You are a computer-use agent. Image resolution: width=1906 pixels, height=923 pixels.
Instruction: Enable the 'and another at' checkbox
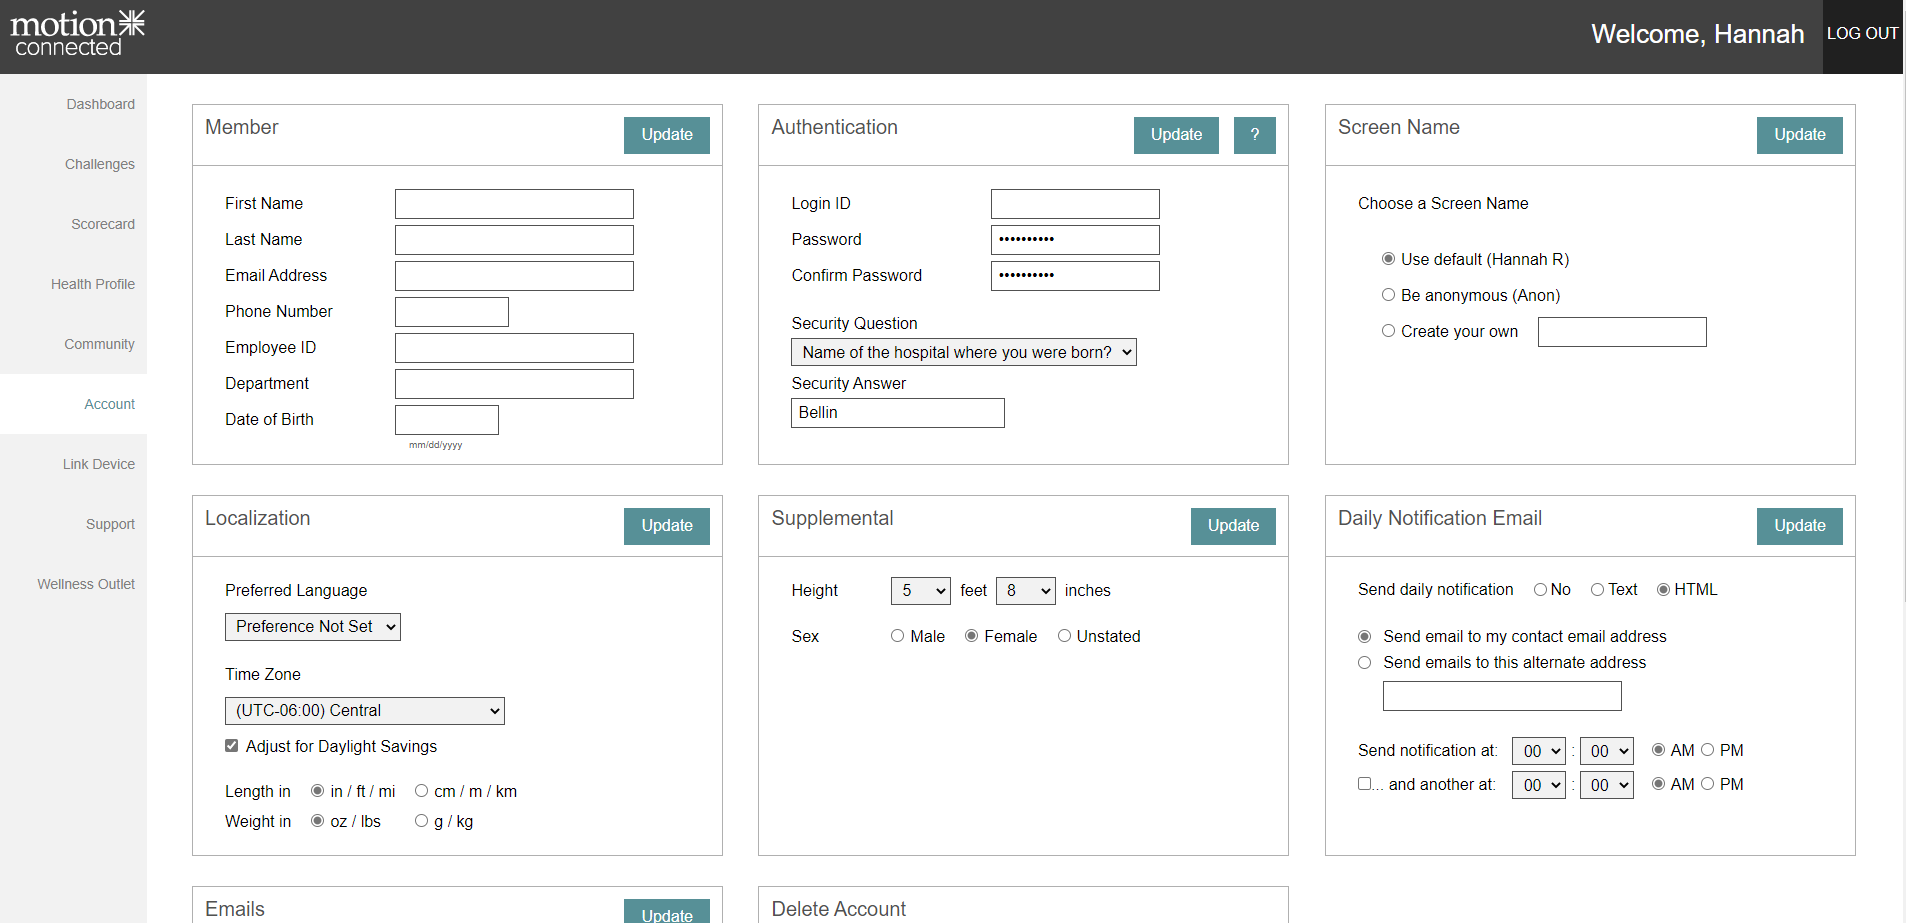tap(1364, 783)
